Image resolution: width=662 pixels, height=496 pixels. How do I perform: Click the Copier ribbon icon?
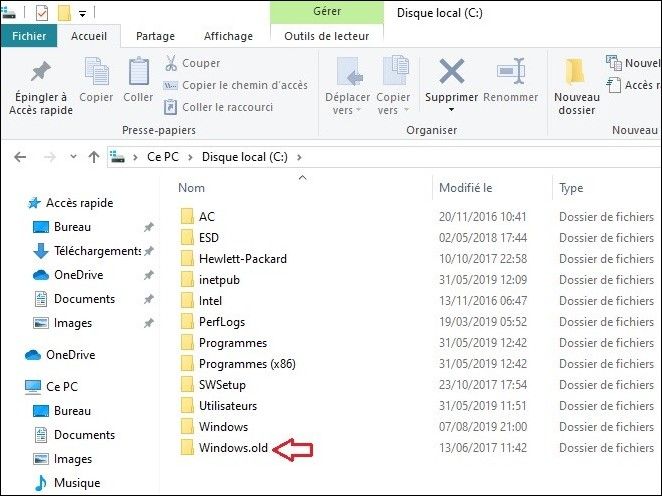point(97,71)
